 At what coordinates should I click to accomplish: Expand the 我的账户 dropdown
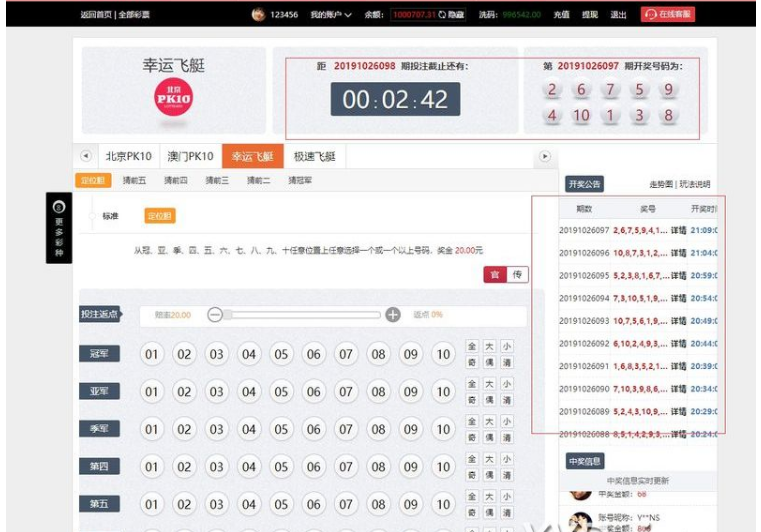[x=331, y=15]
